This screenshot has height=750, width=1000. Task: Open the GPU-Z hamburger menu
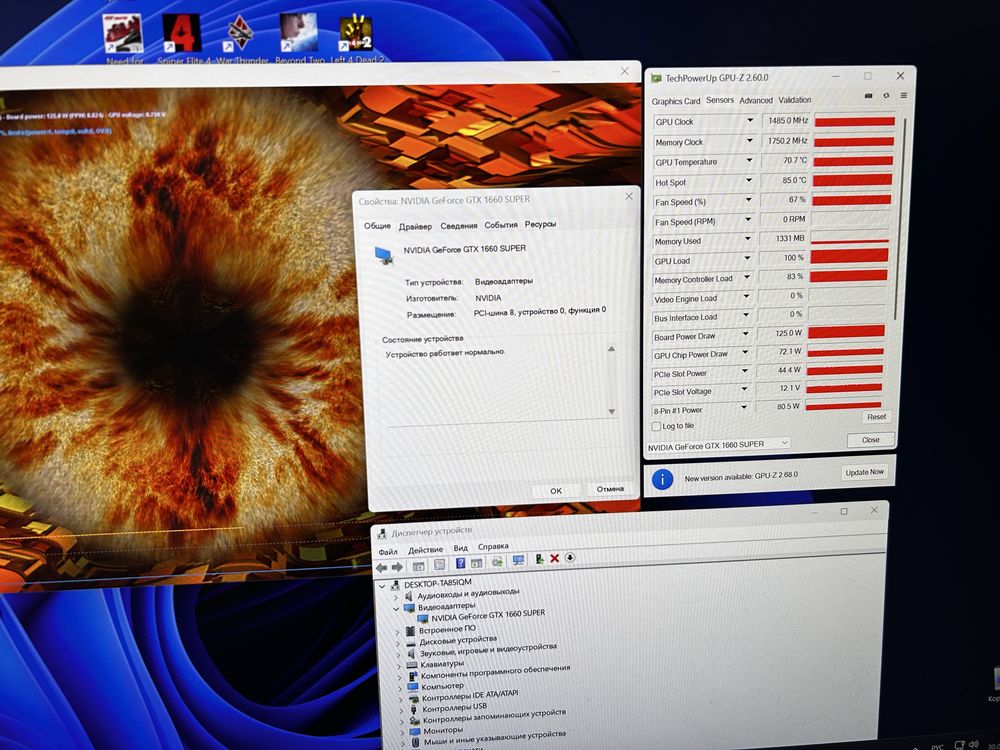(x=903, y=96)
